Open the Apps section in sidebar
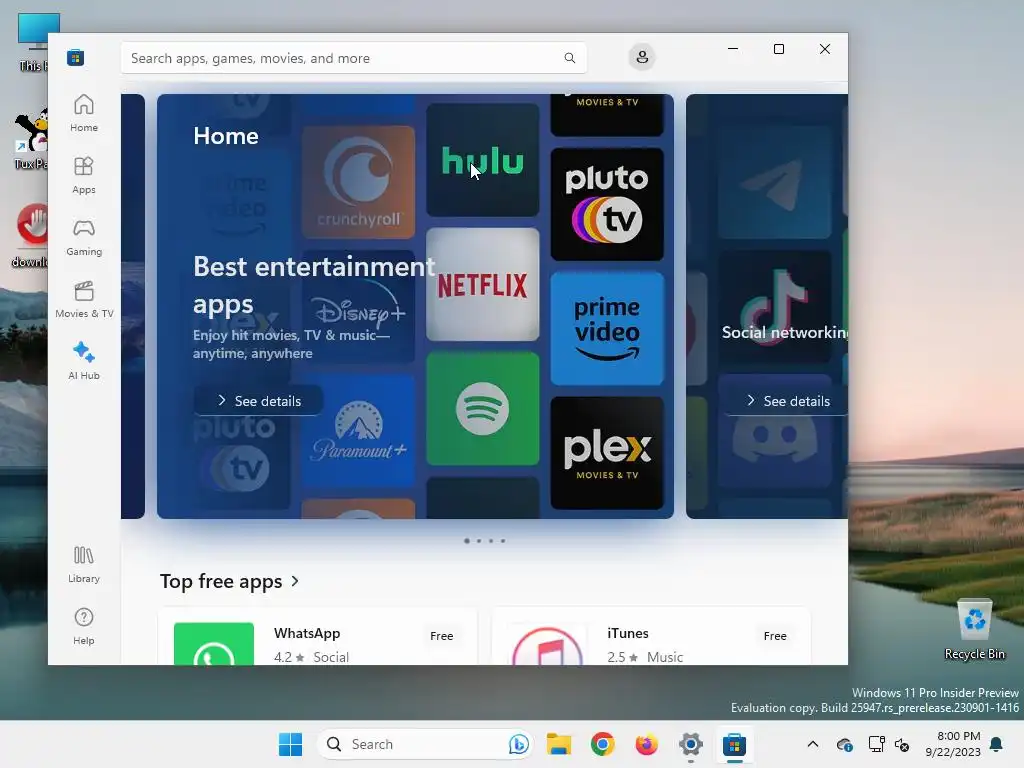The image size is (1024, 768). tap(84, 175)
